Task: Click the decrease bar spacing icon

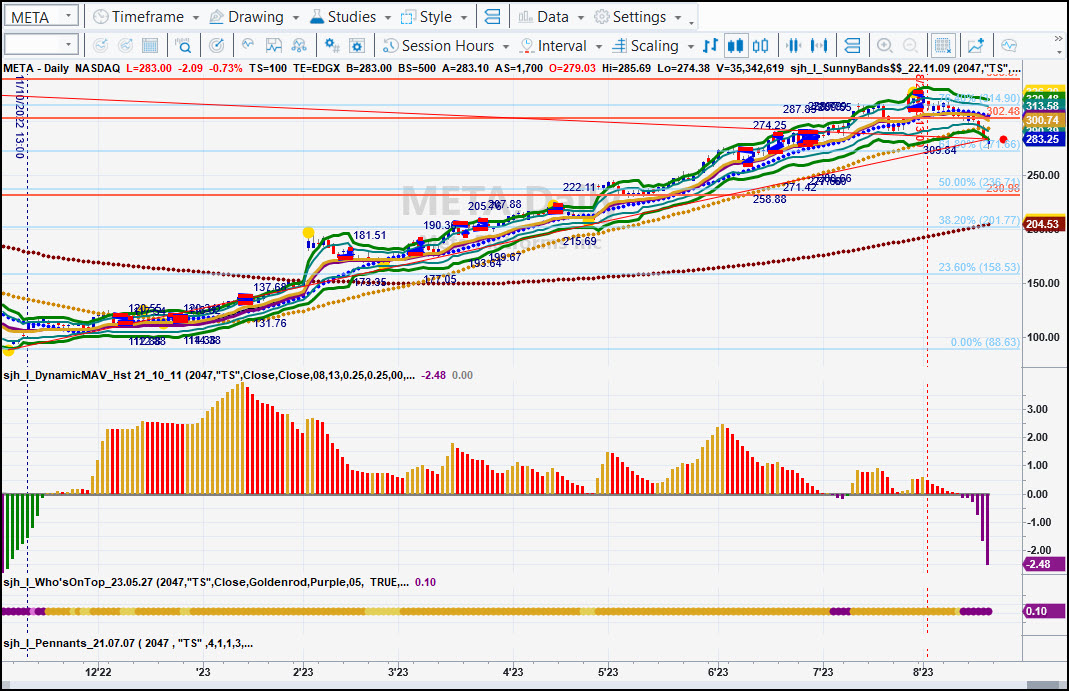Action: click(794, 46)
